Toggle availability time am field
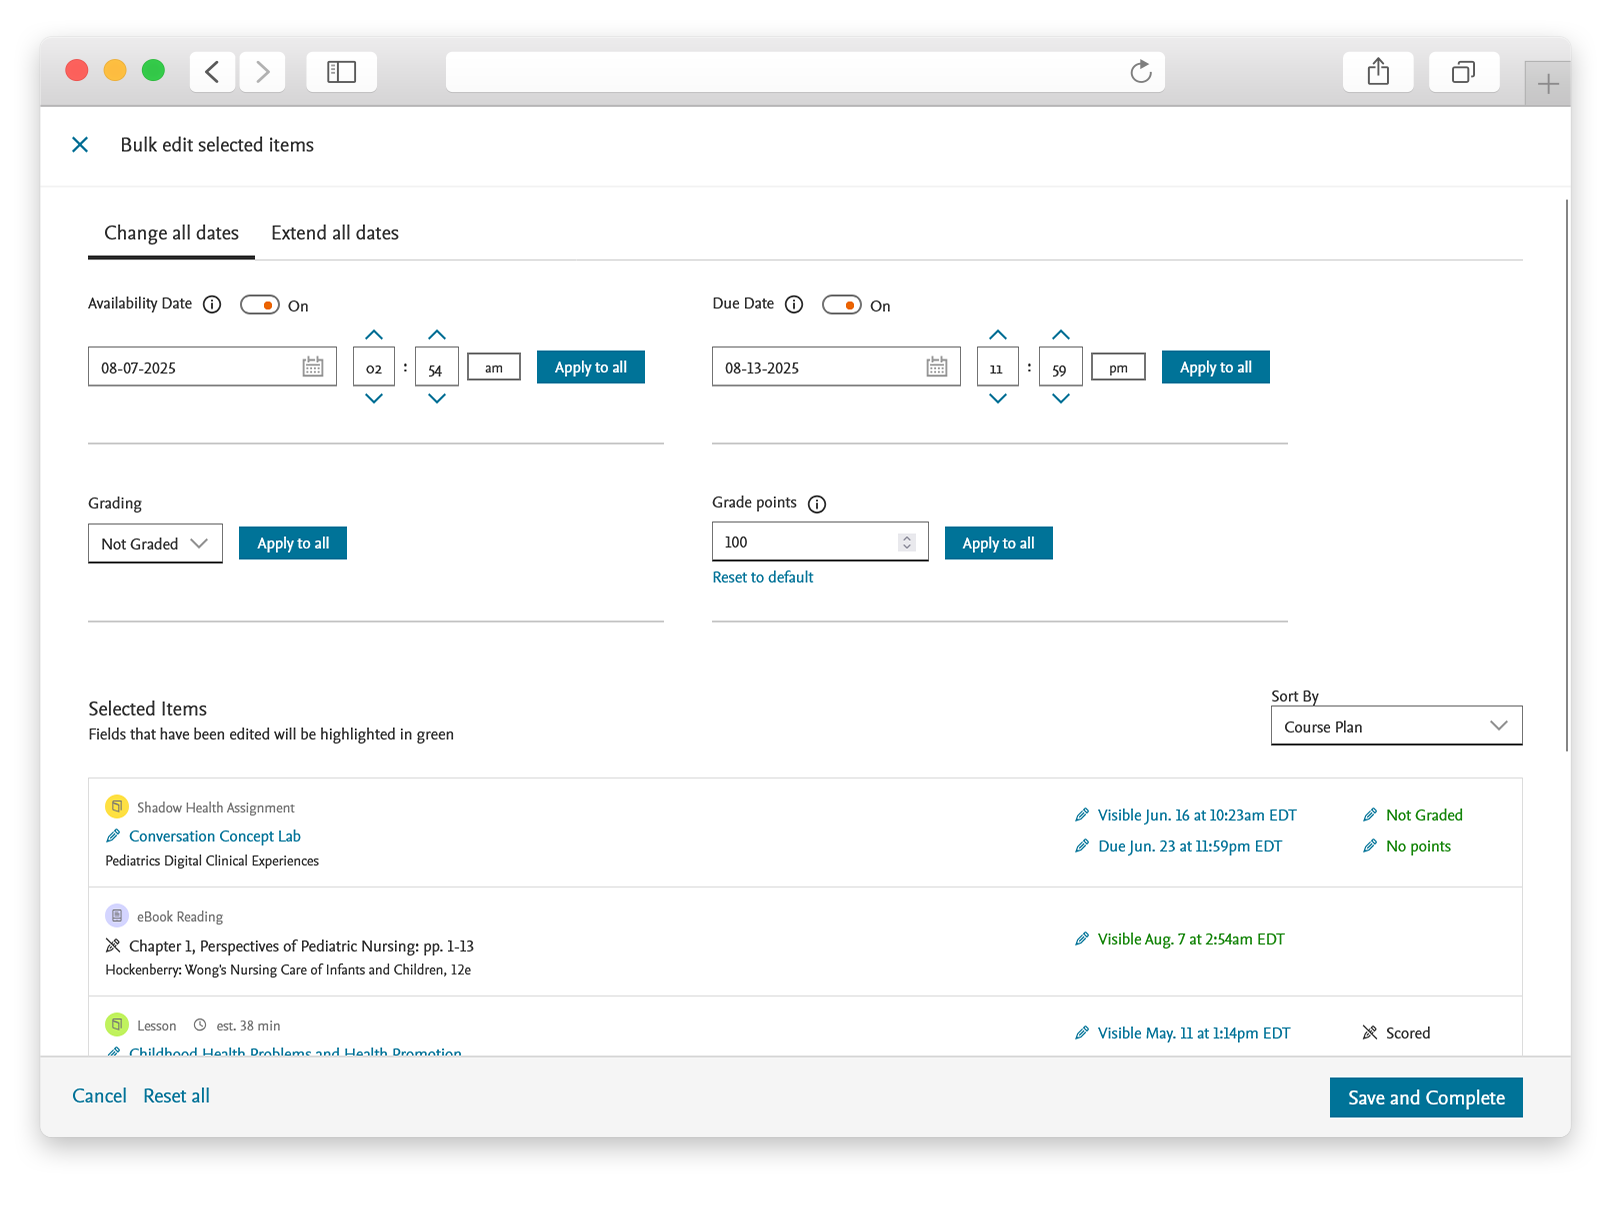Image resolution: width=1611 pixels, height=1215 pixels. tap(494, 367)
